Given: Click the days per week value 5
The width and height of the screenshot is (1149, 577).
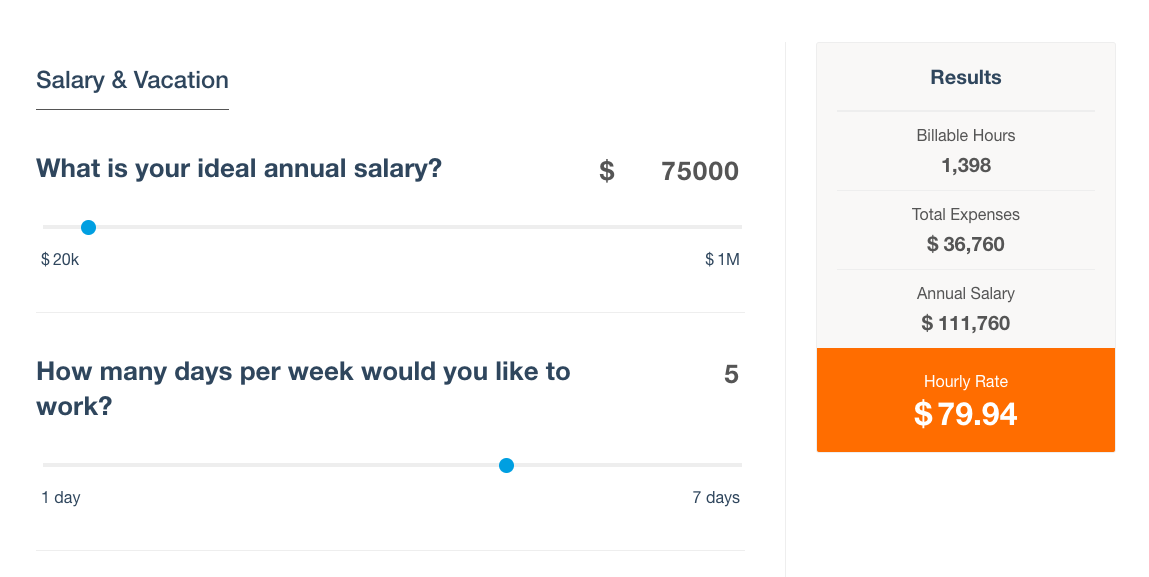Looking at the screenshot, I should coord(731,375).
